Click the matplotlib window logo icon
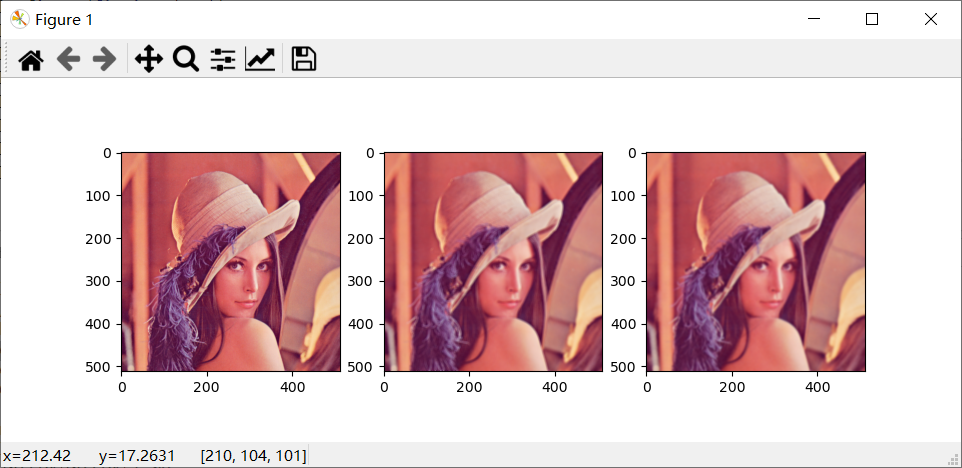Viewport: 962px width, 468px height. click(x=20, y=19)
